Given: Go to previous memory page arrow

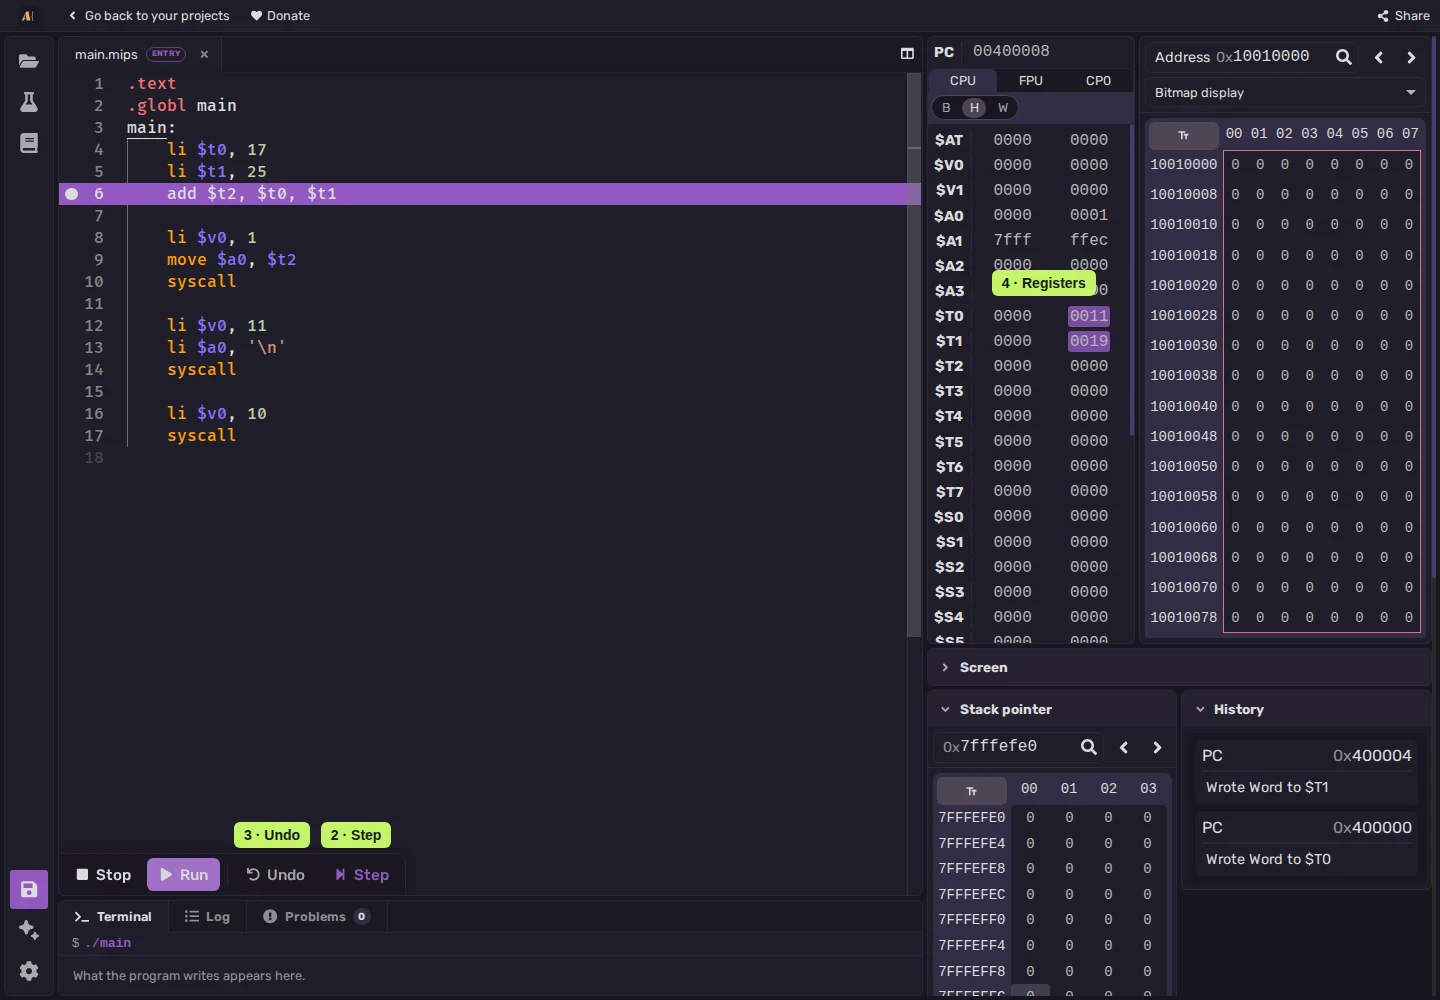Looking at the screenshot, I should point(1379,57).
